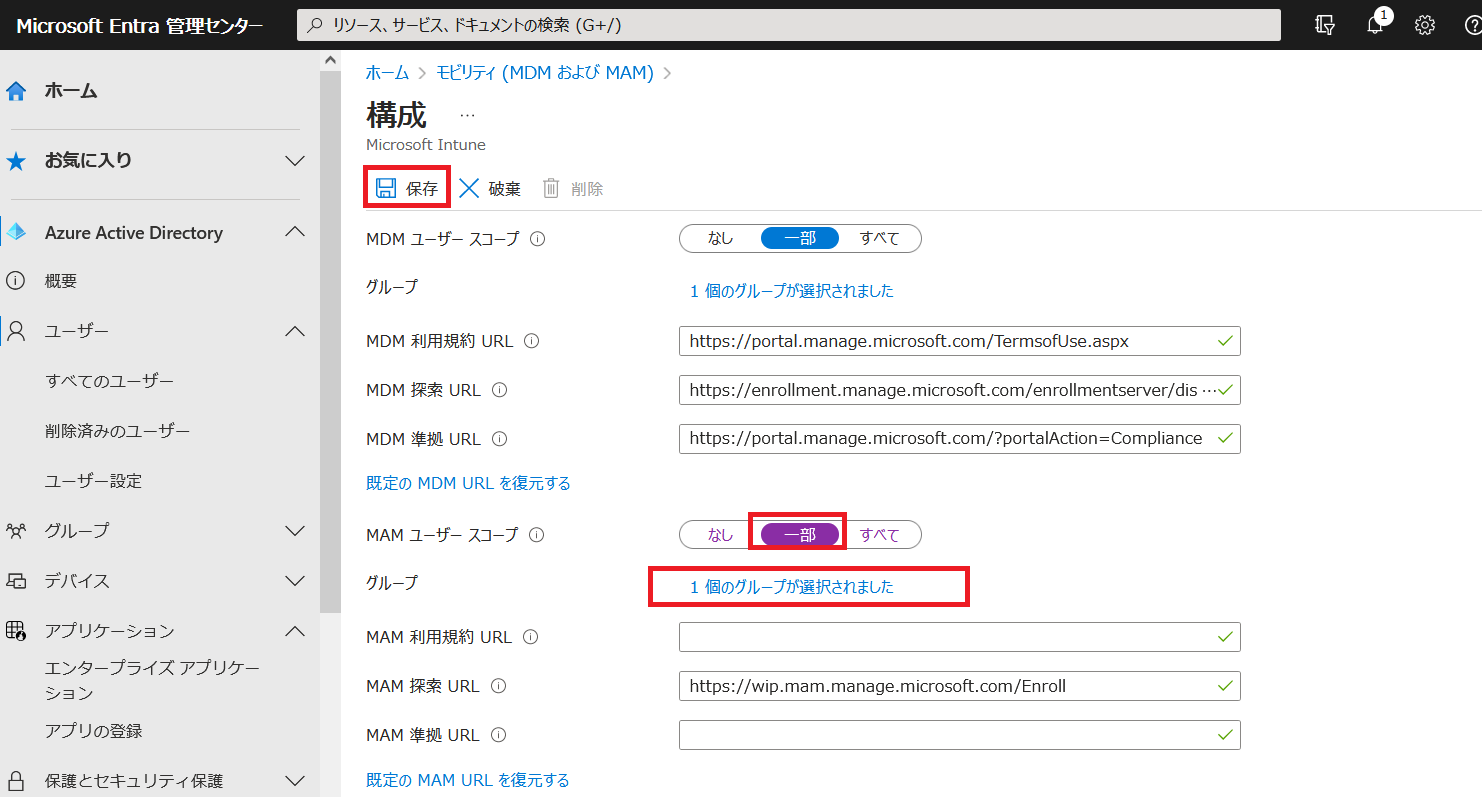Click the デバイス devices icon
The height and width of the screenshot is (797, 1482).
(16, 581)
